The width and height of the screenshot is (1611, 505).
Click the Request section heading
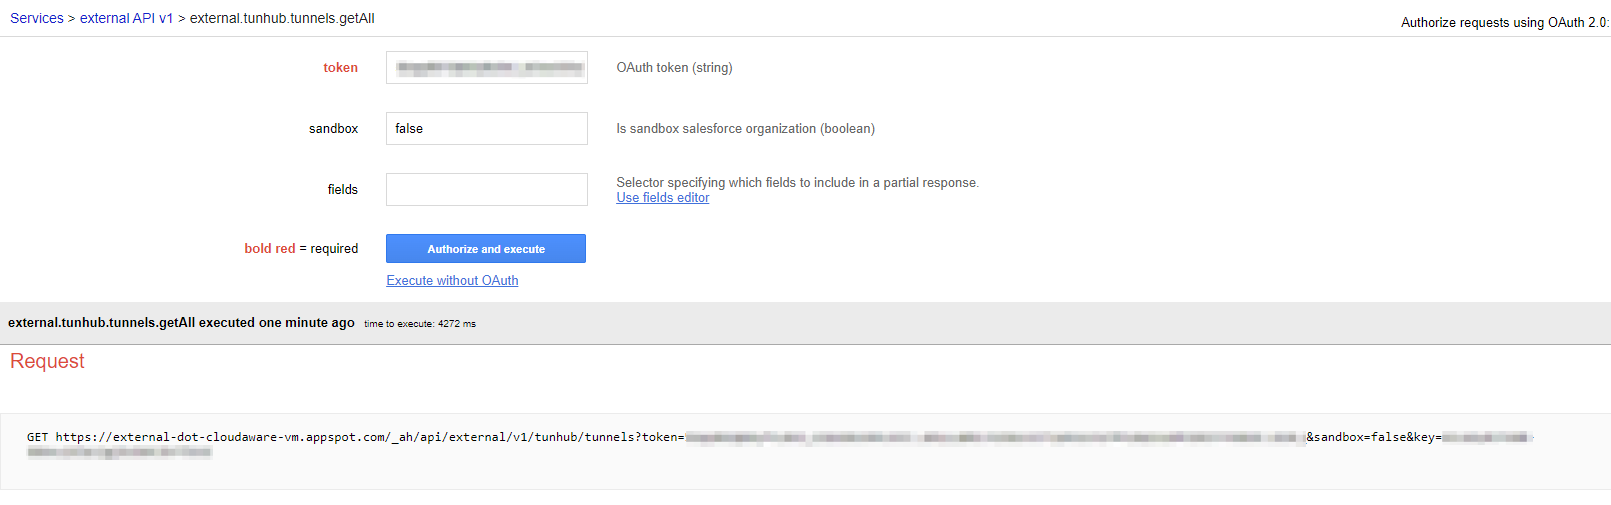coord(47,361)
